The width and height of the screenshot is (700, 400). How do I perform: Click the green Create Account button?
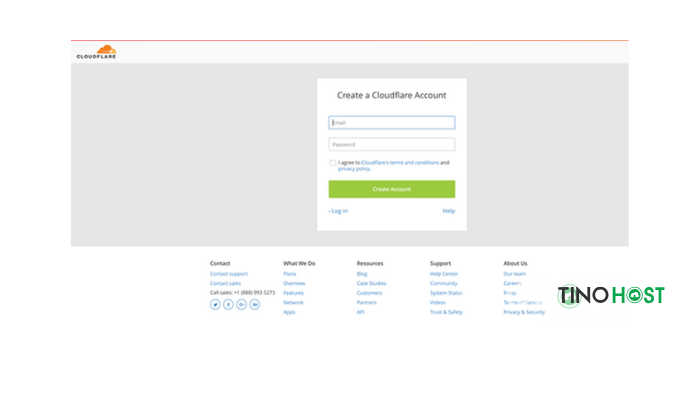(x=392, y=189)
